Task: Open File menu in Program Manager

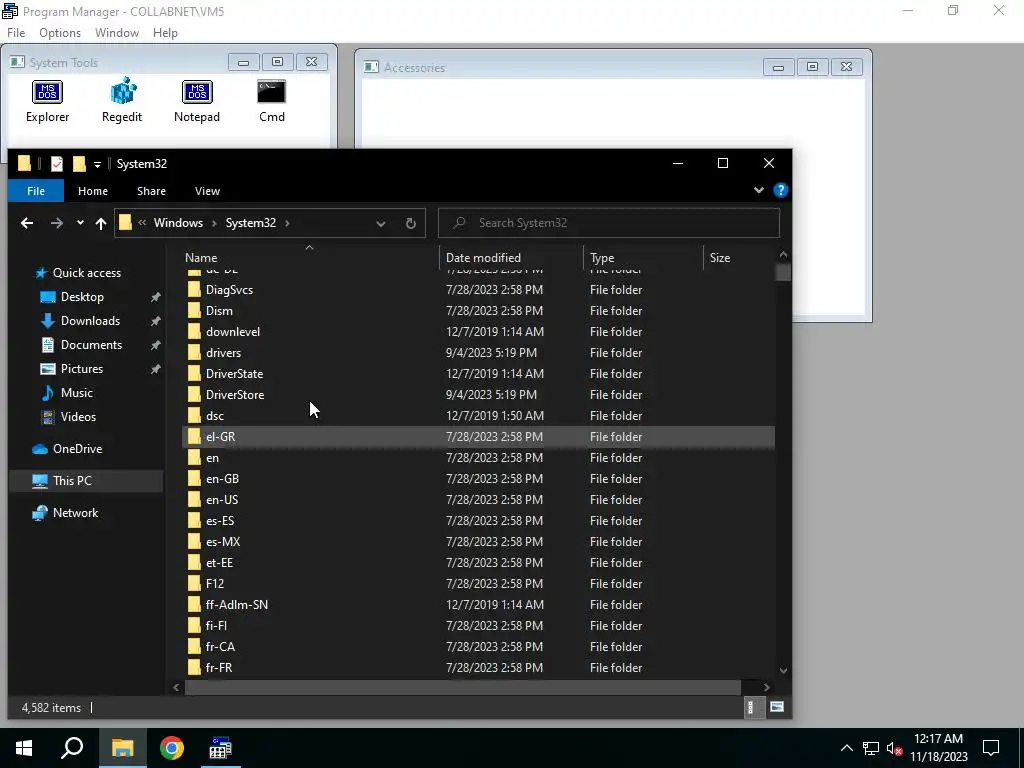Action: (16, 33)
